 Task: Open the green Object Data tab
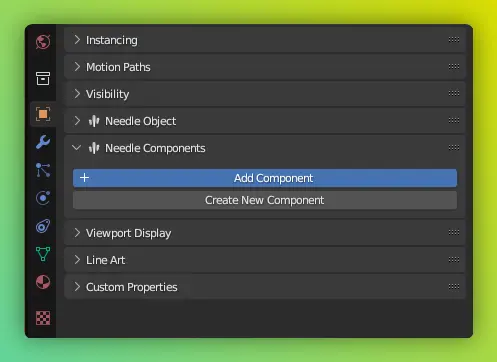[43, 254]
